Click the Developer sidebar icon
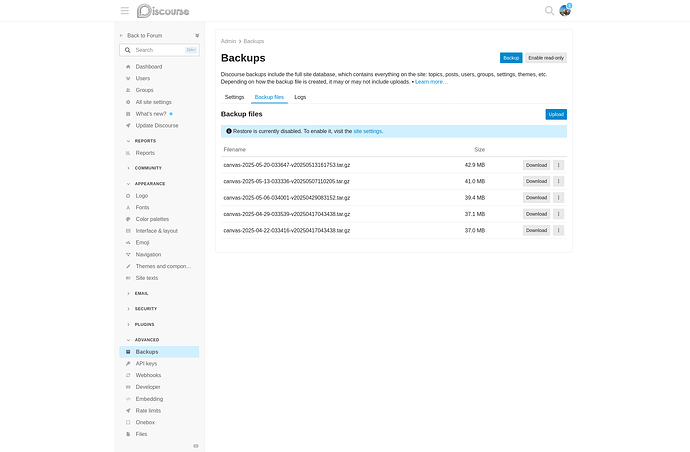 coord(128,387)
